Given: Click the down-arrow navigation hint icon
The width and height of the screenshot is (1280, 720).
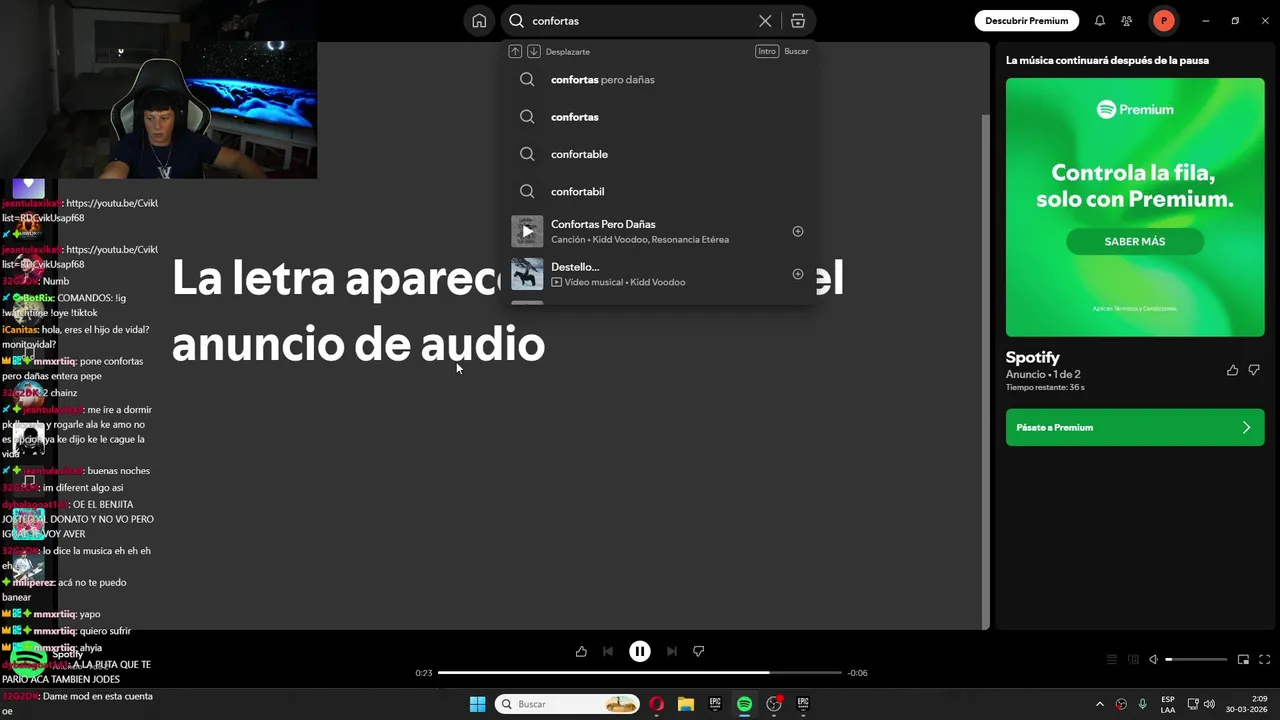Looking at the screenshot, I should [533, 51].
